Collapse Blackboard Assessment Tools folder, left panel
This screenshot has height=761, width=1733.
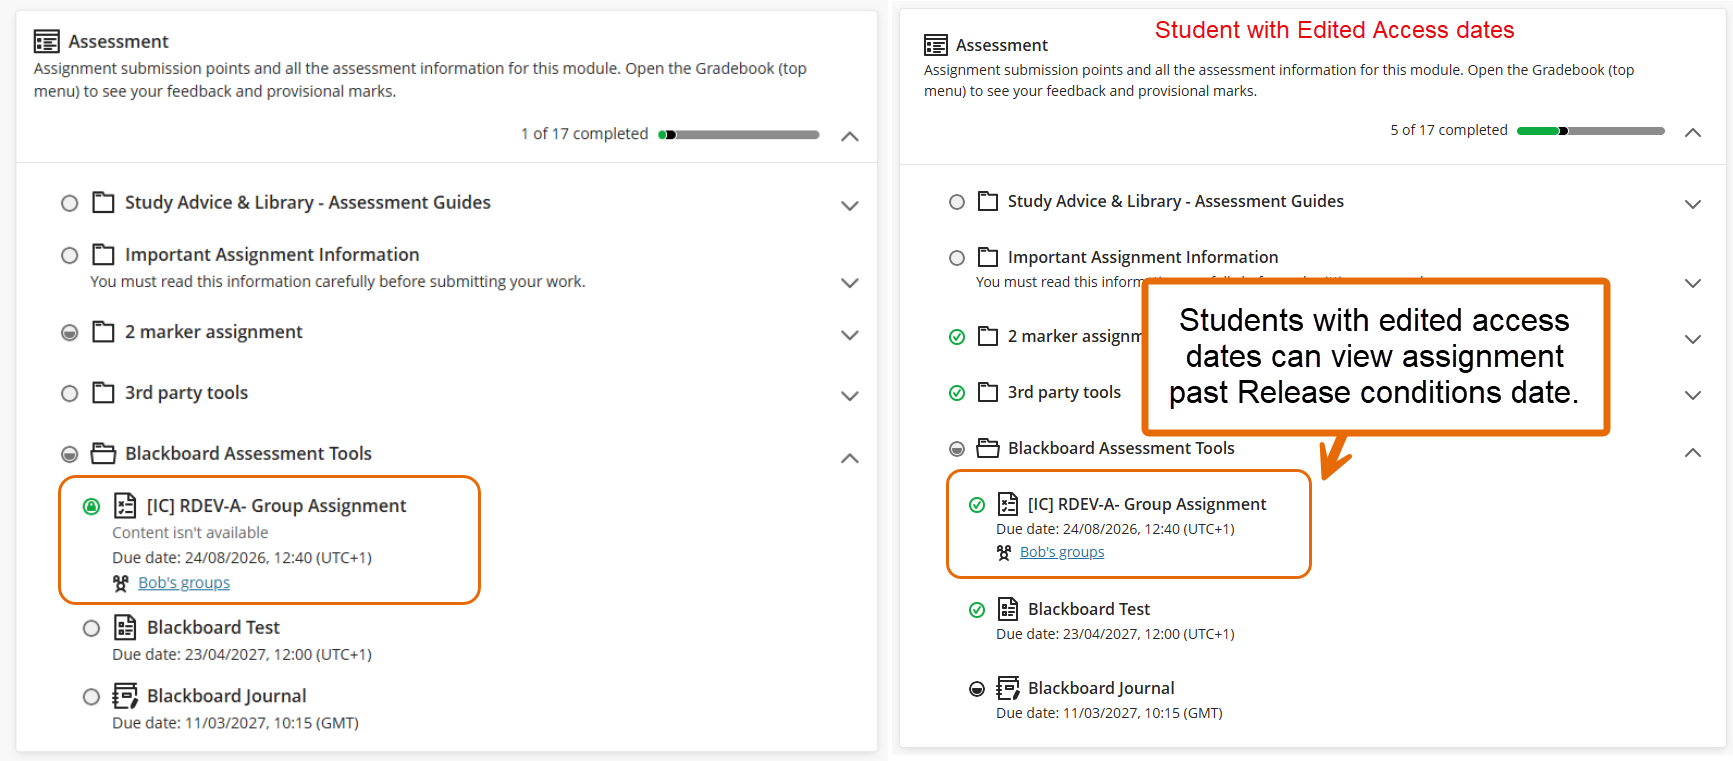tap(850, 458)
